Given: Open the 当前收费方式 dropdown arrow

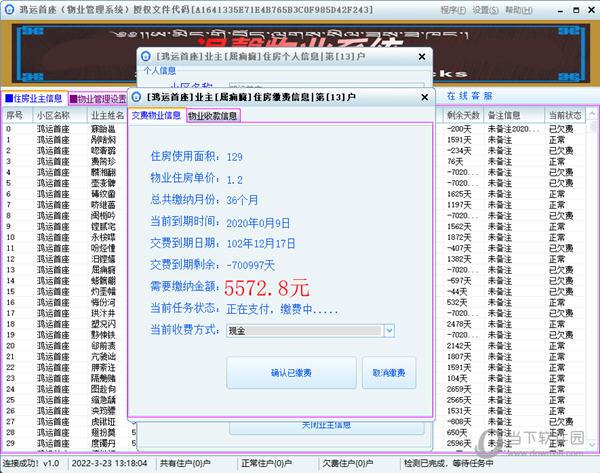Looking at the screenshot, I should click(x=389, y=331).
